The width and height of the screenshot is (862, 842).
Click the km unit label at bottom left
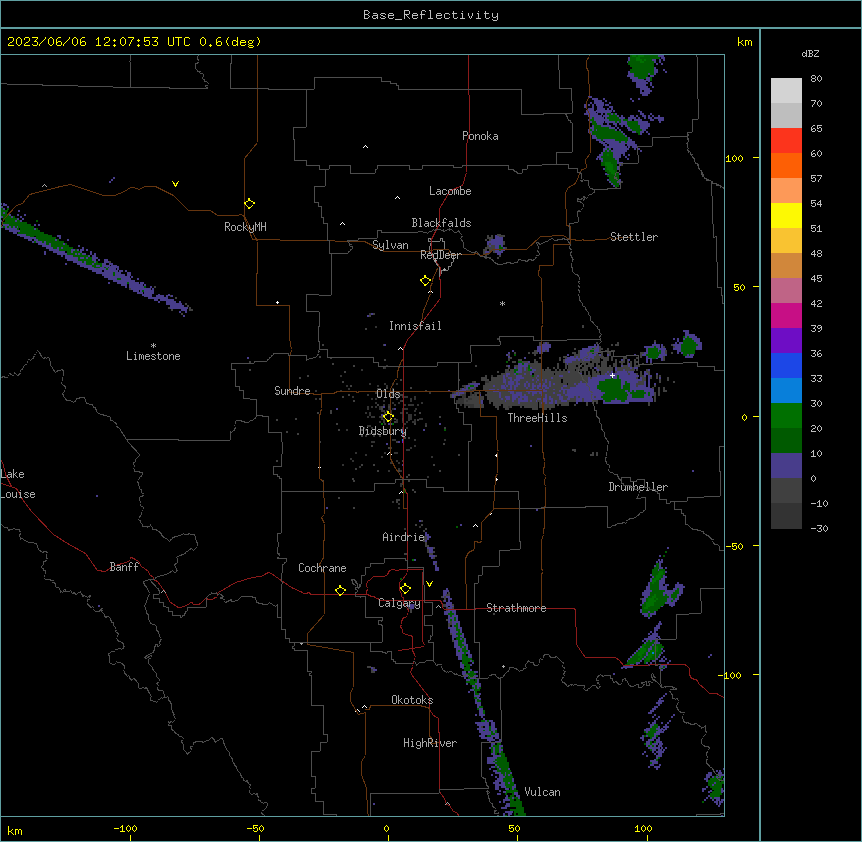coord(15,831)
